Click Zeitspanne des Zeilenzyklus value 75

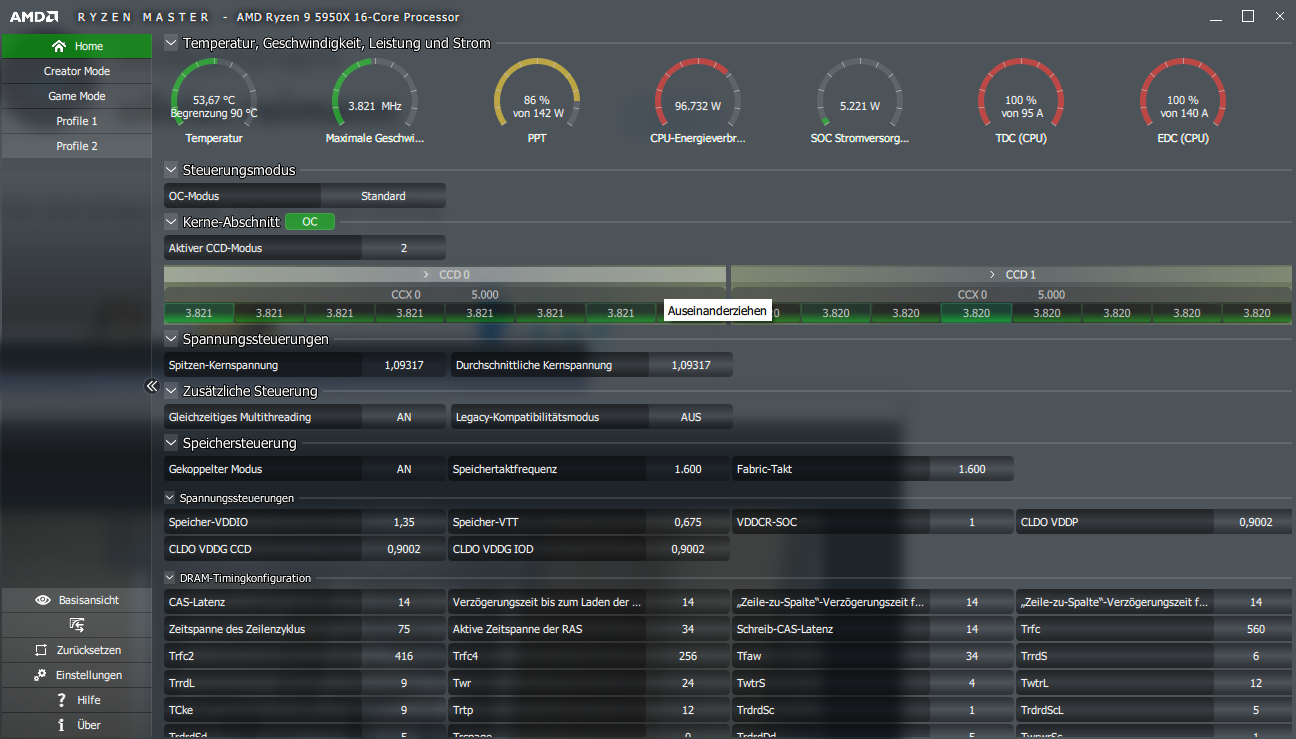[404, 629]
